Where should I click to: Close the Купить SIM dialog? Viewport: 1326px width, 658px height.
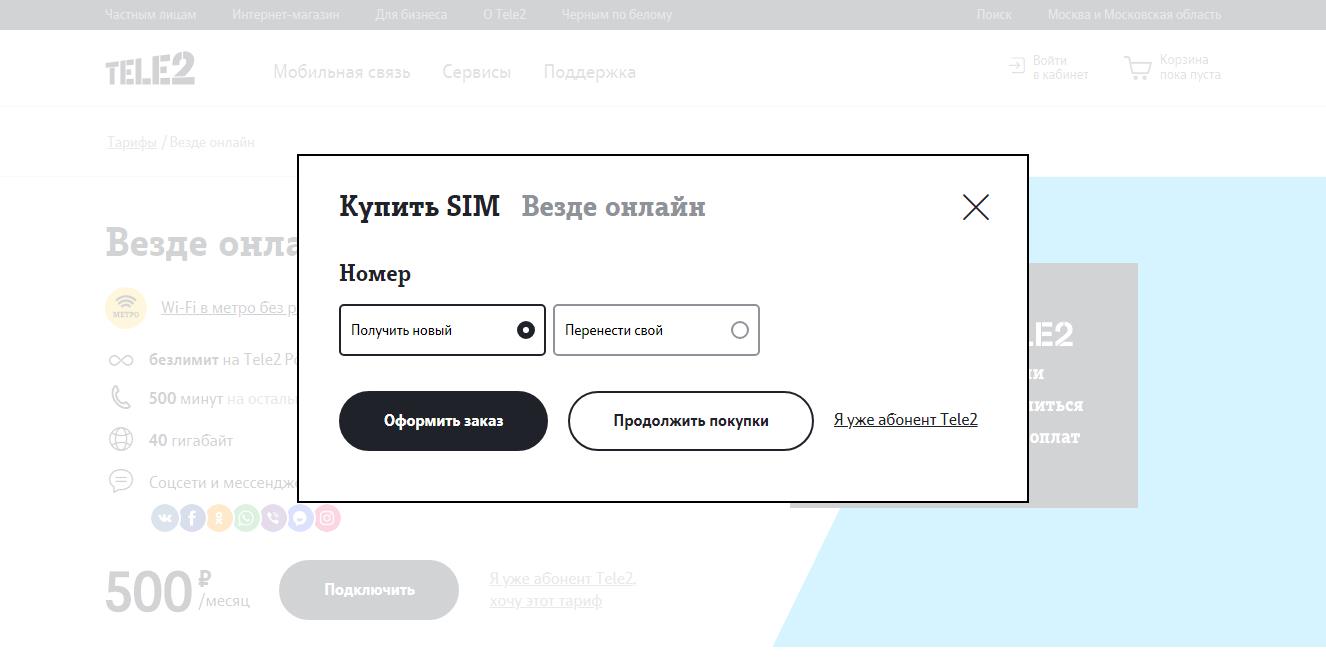pos(975,207)
